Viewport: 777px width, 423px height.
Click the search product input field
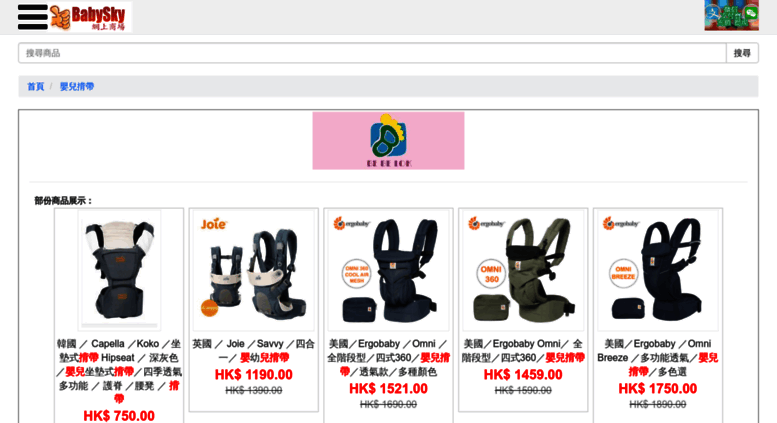click(x=372, y=53)
